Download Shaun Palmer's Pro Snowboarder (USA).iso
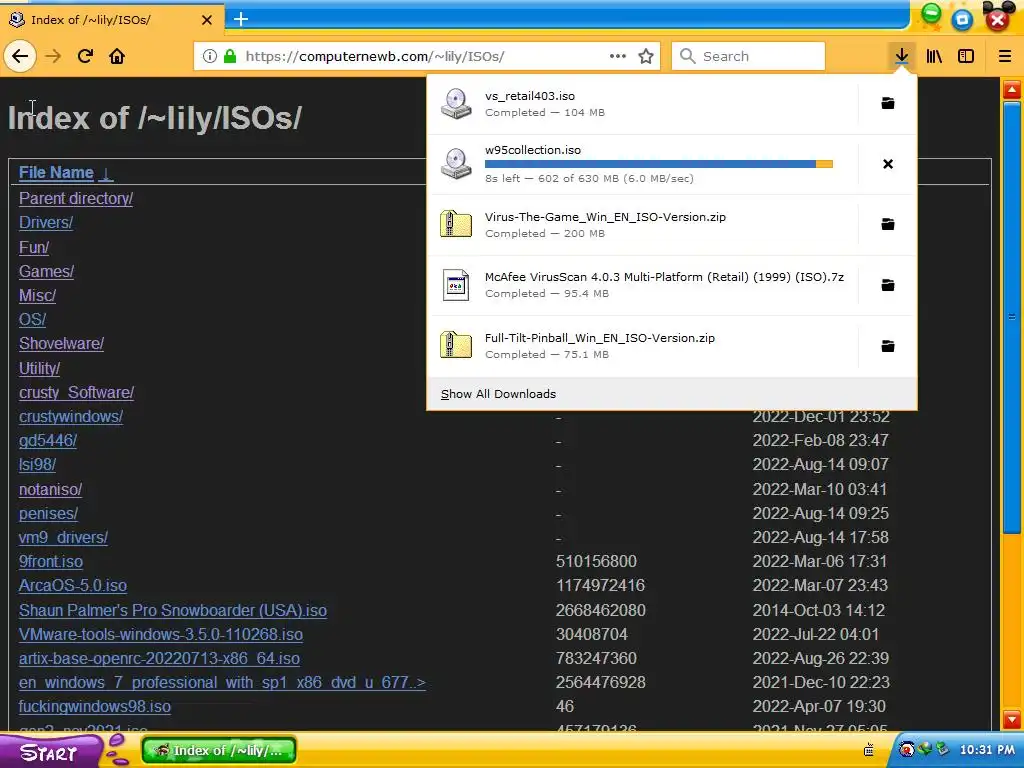This screenshot has height=768, width=1024. [172, 611]
